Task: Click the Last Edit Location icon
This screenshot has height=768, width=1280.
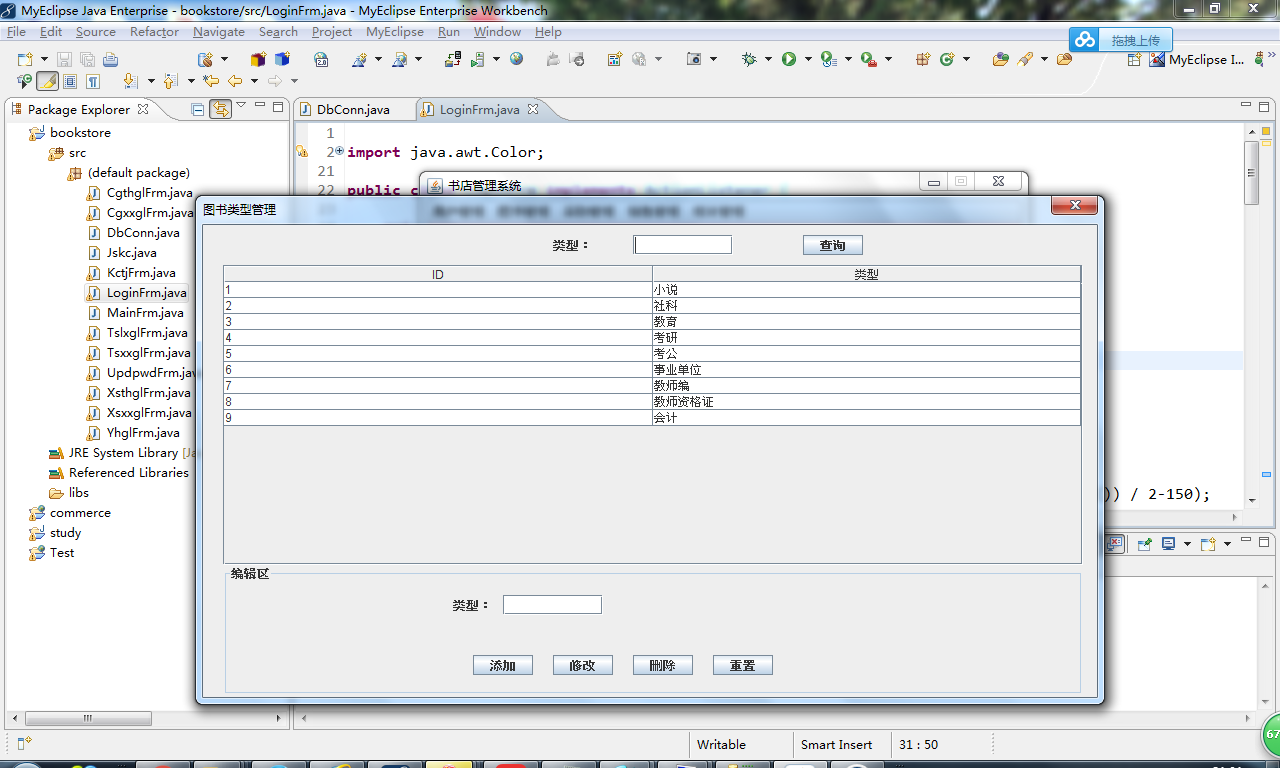Action: (211, 80)
